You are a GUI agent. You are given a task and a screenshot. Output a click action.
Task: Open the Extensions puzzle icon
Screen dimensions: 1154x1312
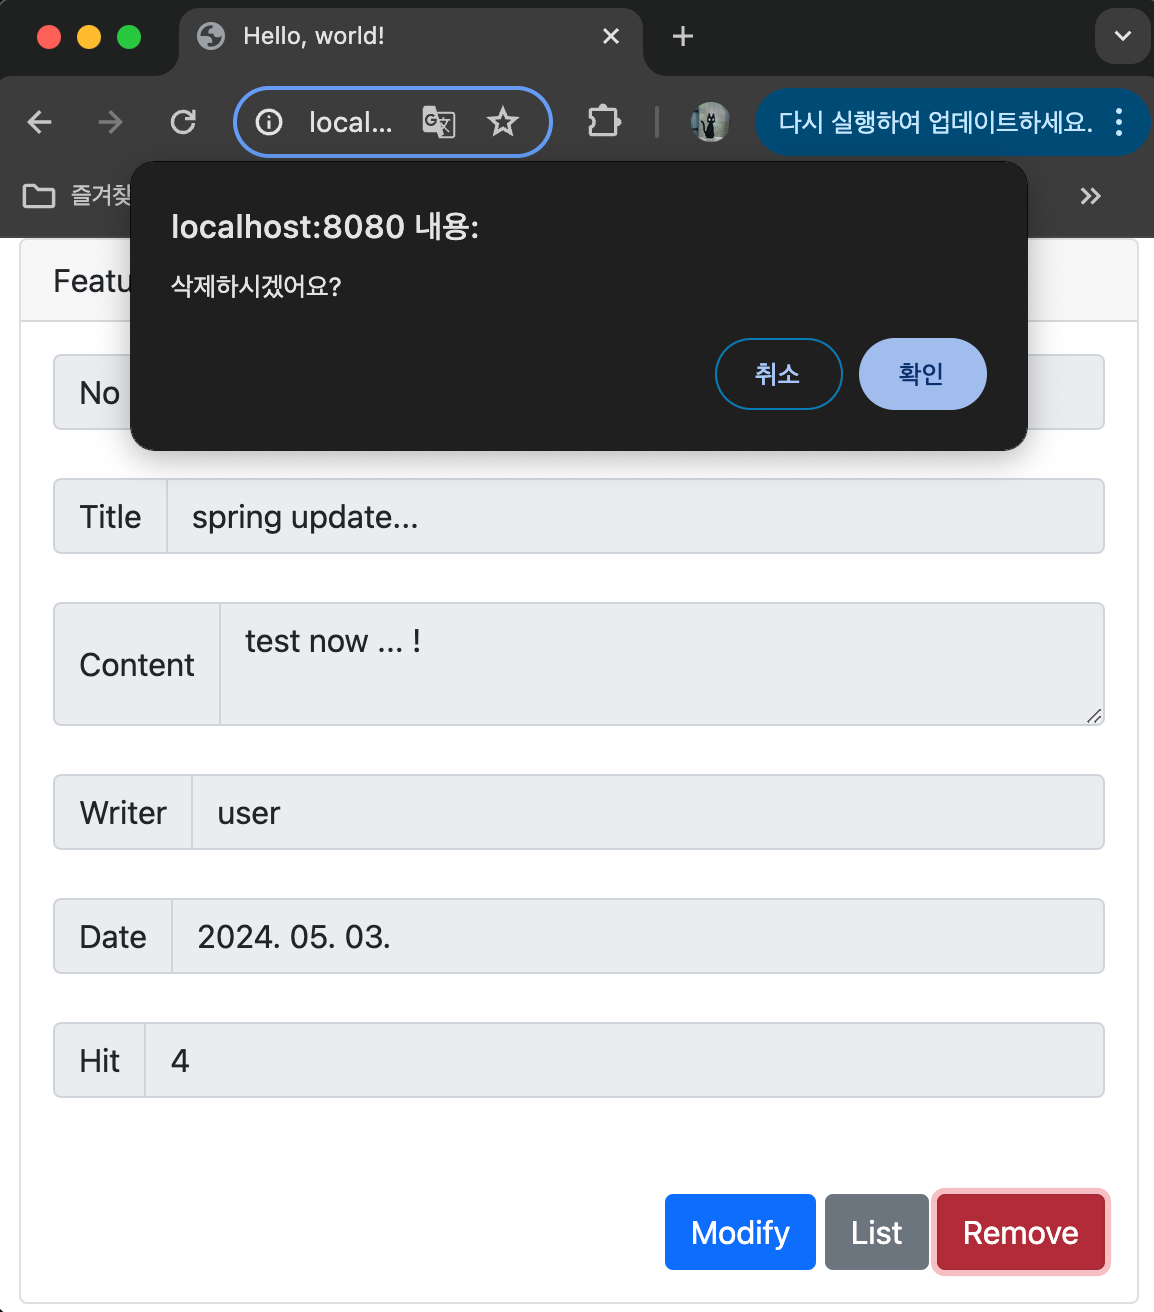coord(604,122)
